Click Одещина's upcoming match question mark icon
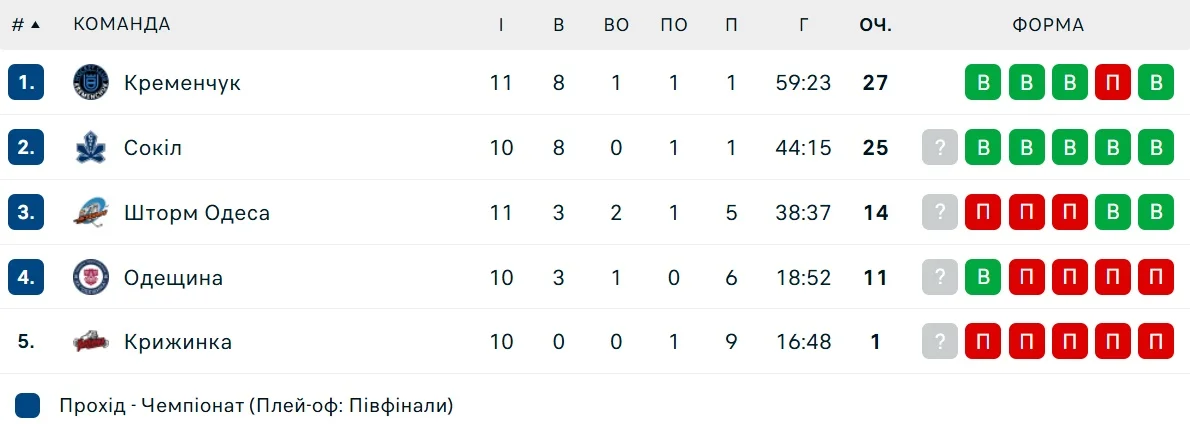The width and height of the screenshot is (1190, 424). coord(940,278)
